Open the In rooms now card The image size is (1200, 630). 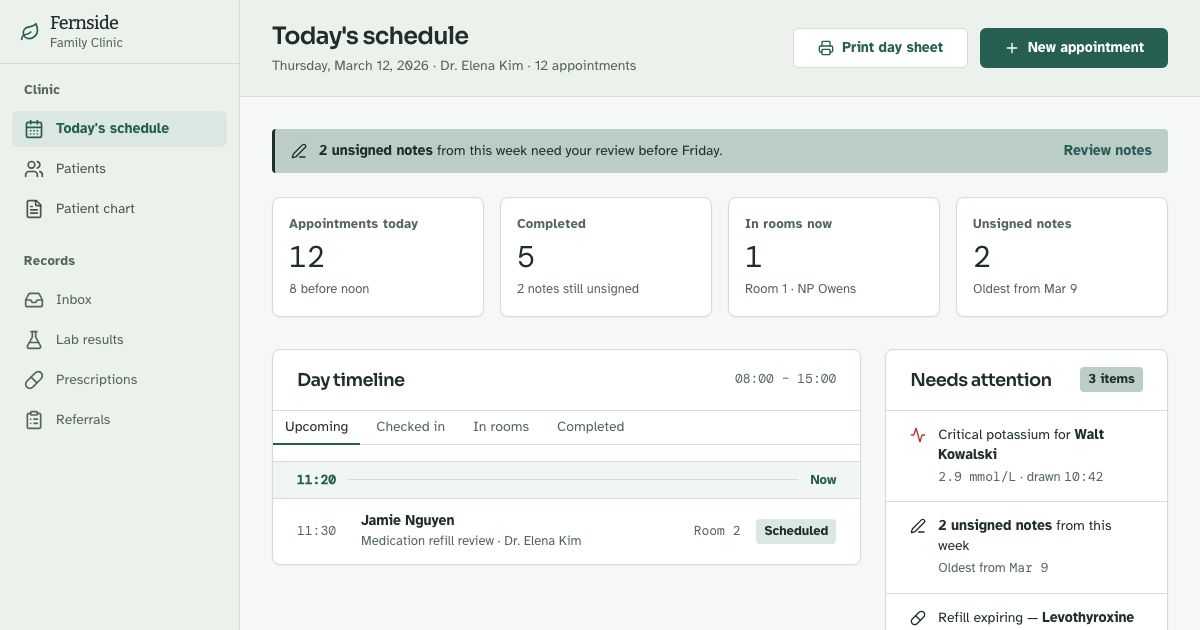[x=834, y=257]
